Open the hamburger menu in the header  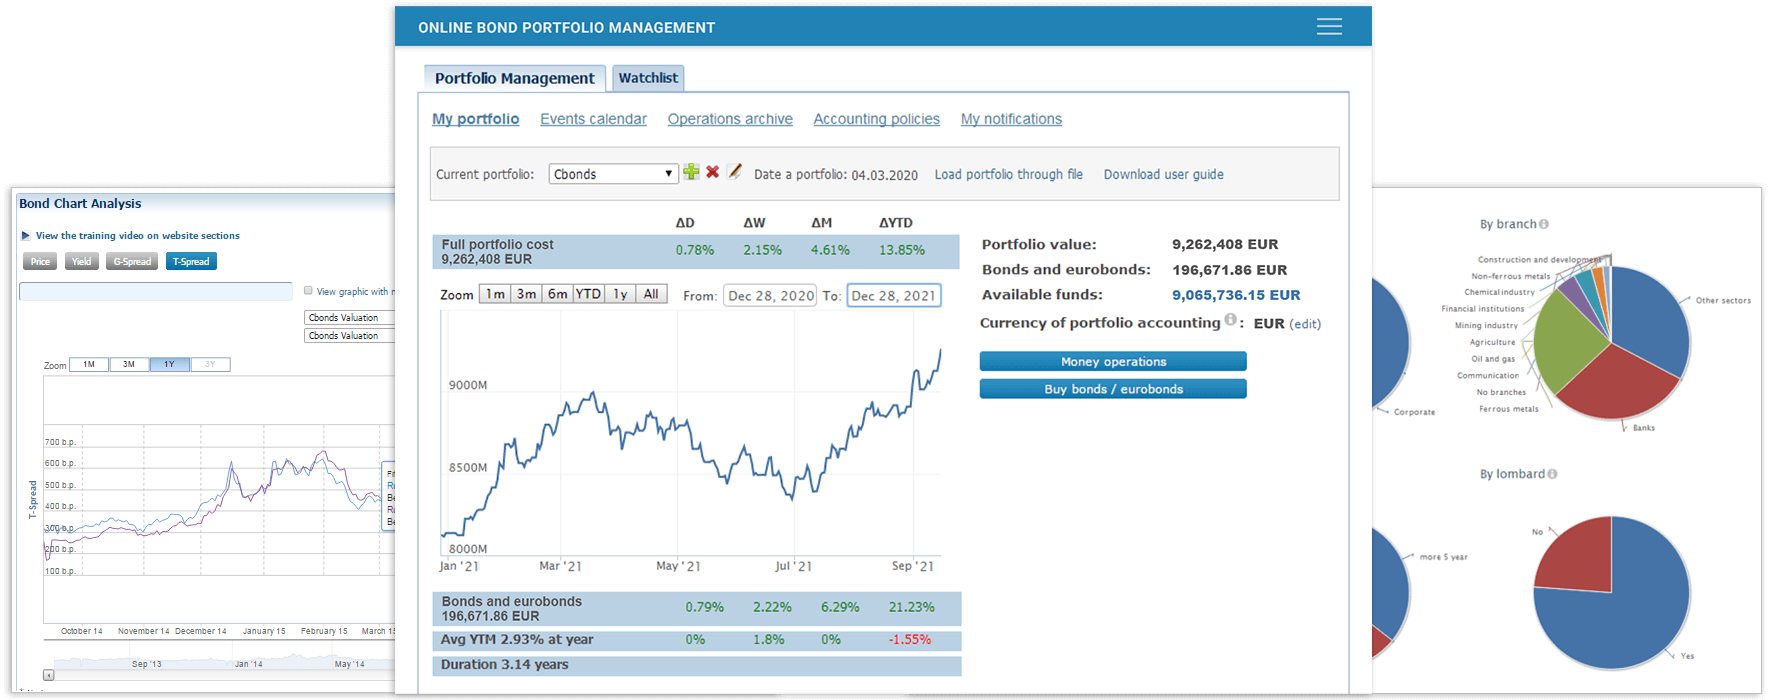pyautogui.click(x=1329, y=27)
